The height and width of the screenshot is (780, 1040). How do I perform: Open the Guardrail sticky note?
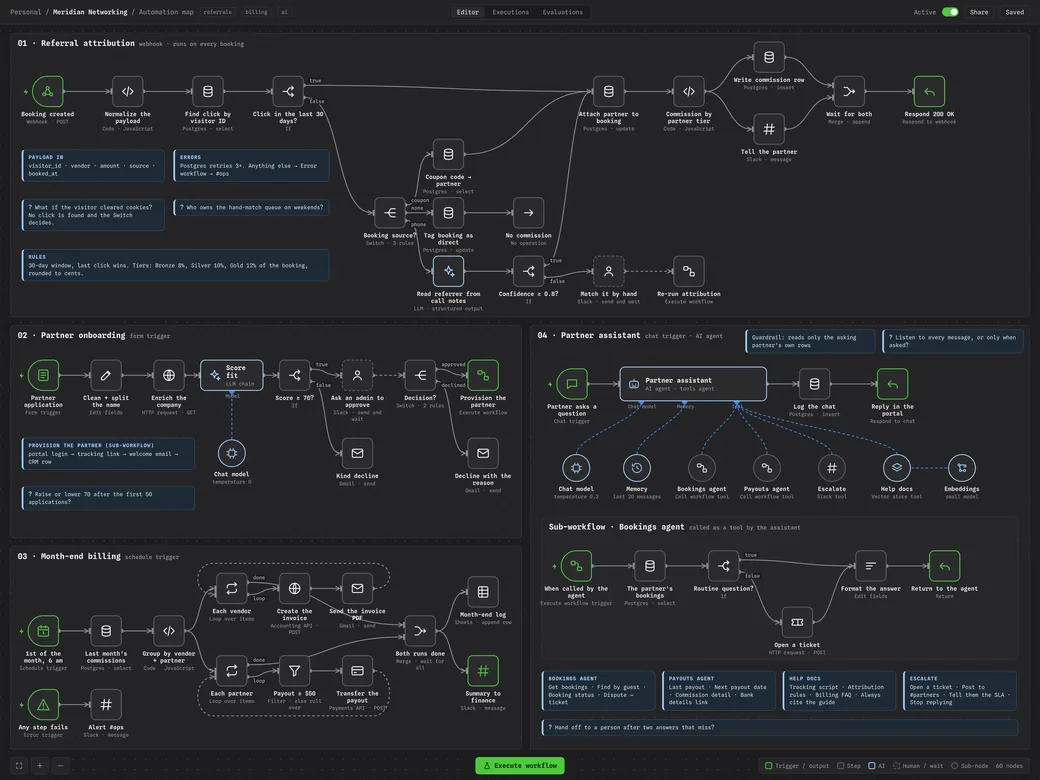point(810,341)
